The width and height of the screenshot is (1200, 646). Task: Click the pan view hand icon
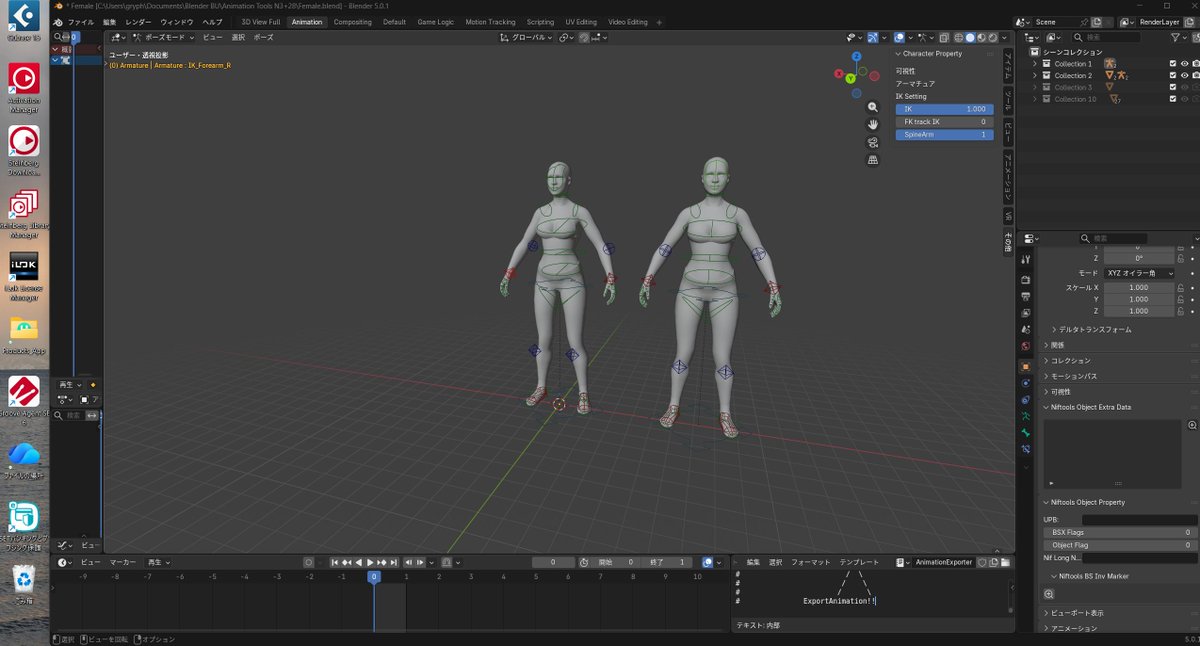coord(873,124)
